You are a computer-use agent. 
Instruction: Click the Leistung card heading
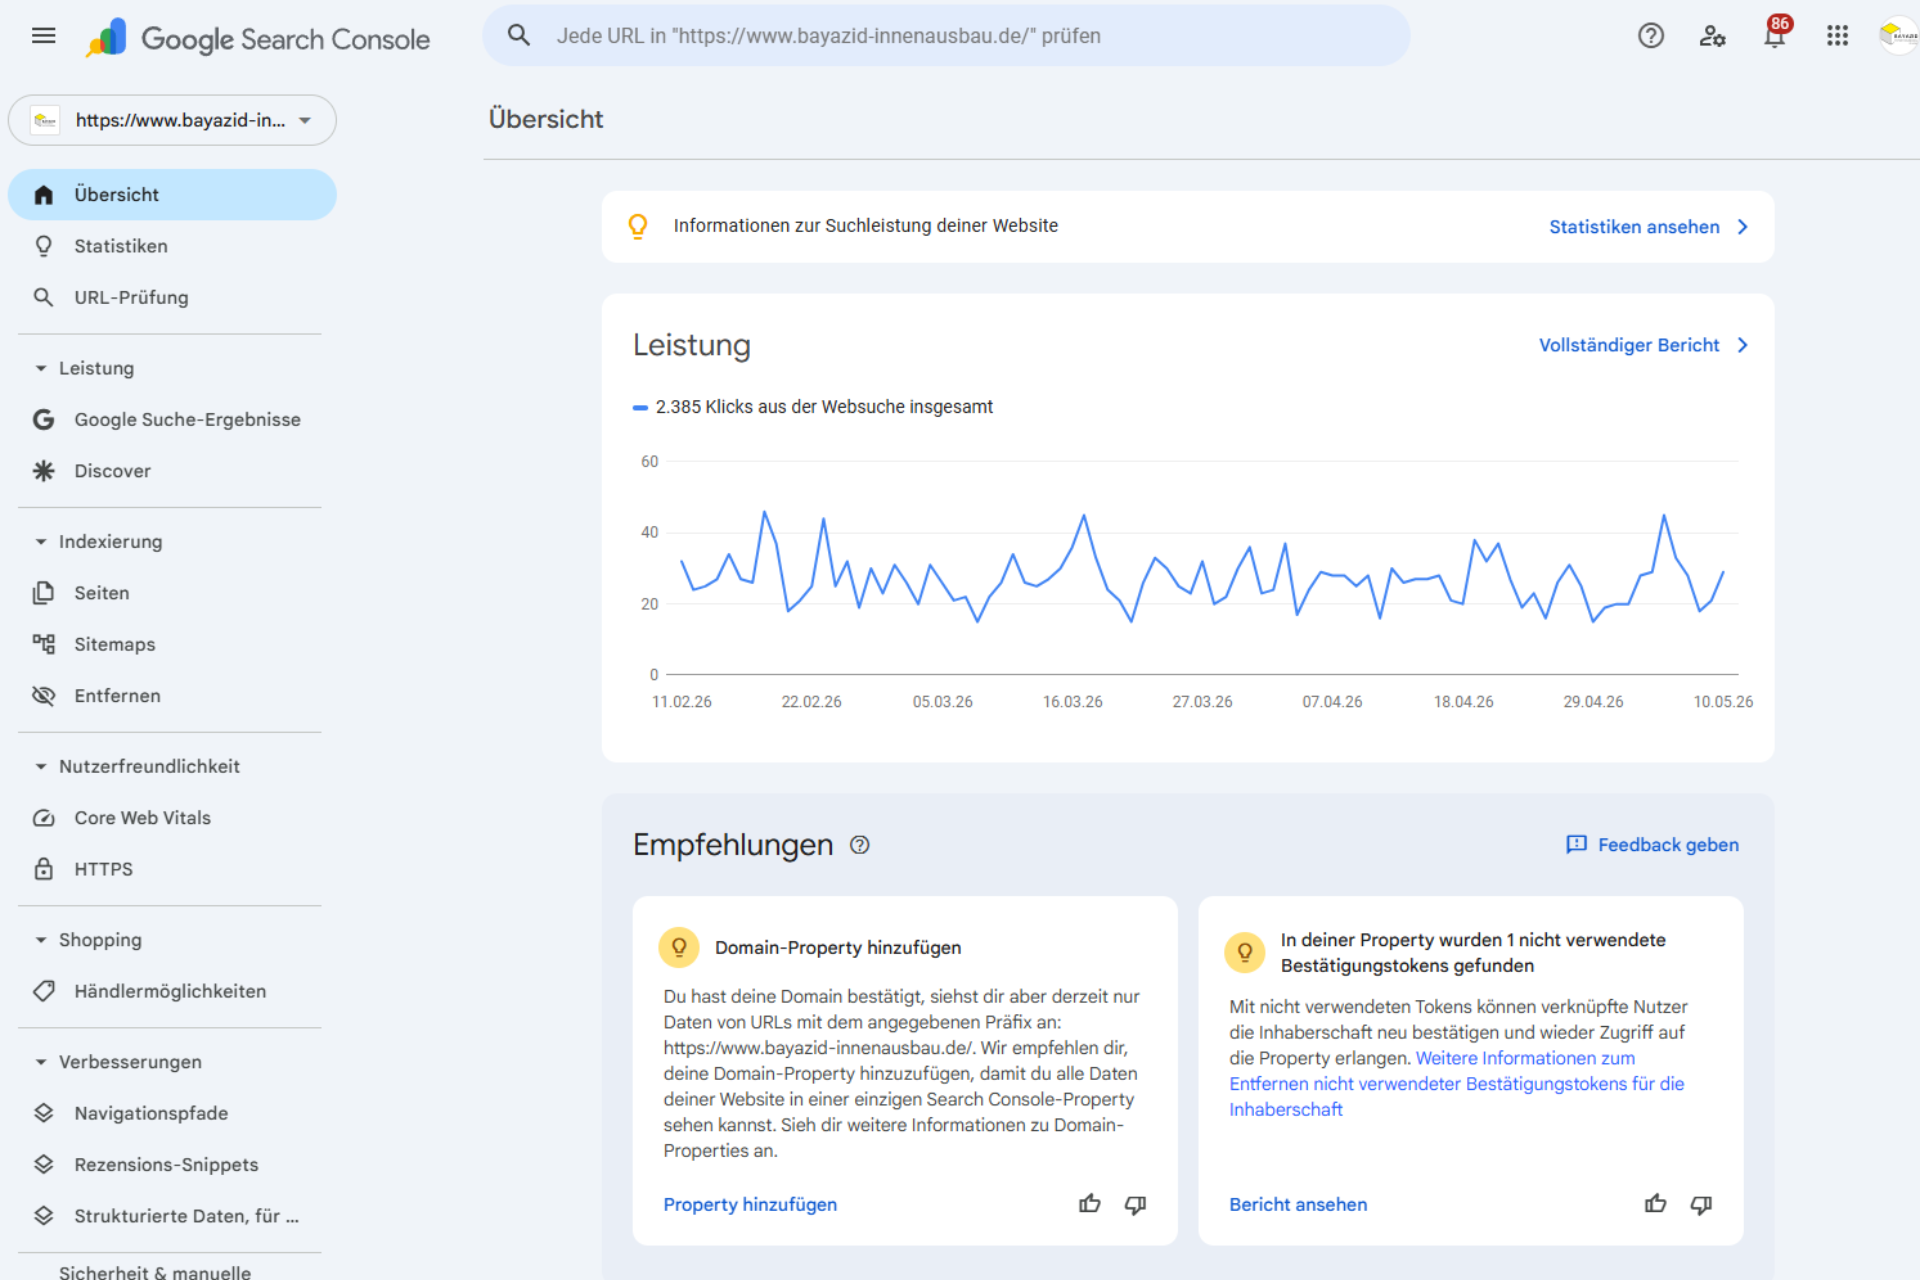[x=691, y=345]
